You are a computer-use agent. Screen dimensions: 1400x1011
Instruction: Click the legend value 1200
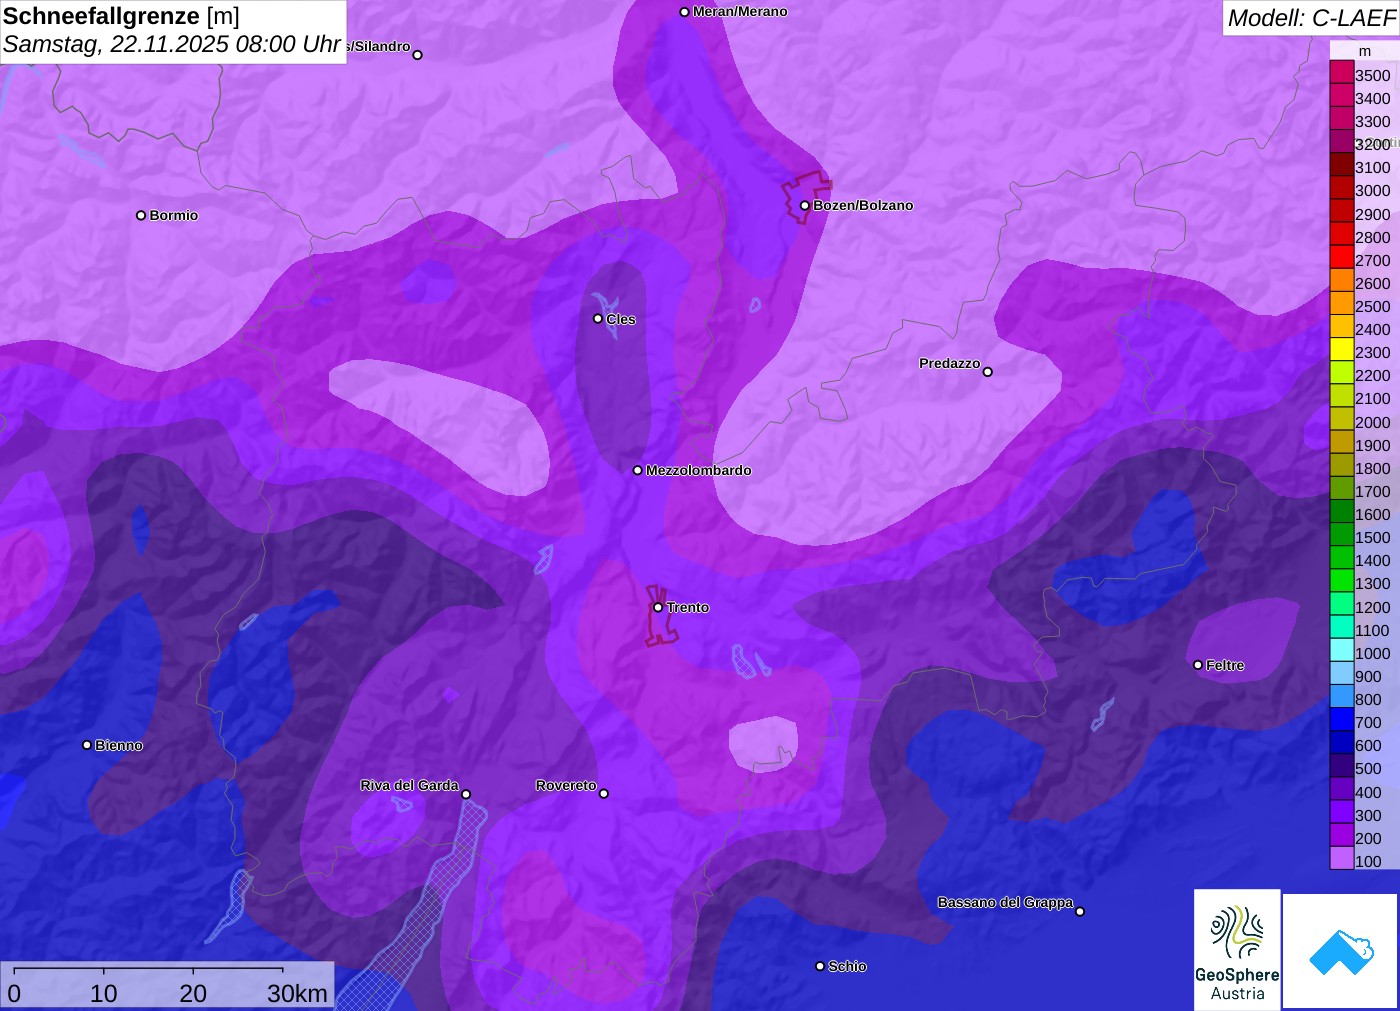1372,607
